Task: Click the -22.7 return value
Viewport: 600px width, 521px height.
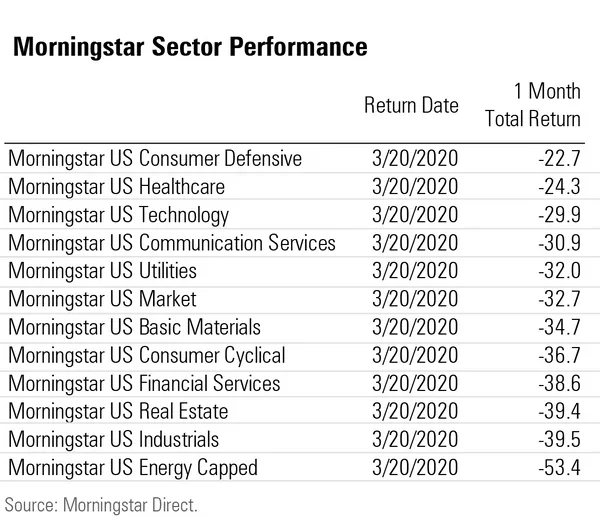Action: (x=558, y=159)
